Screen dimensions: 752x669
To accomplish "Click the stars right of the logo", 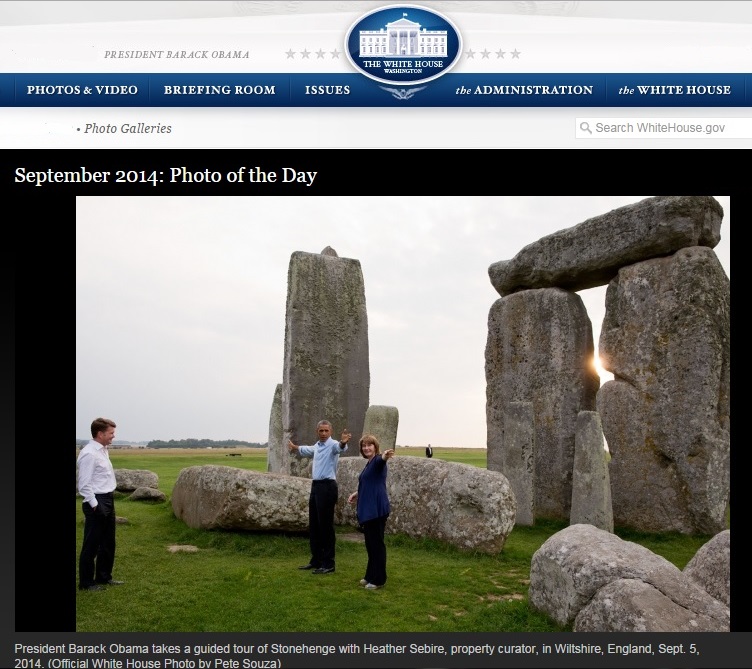I will click(x=493, y=54).
